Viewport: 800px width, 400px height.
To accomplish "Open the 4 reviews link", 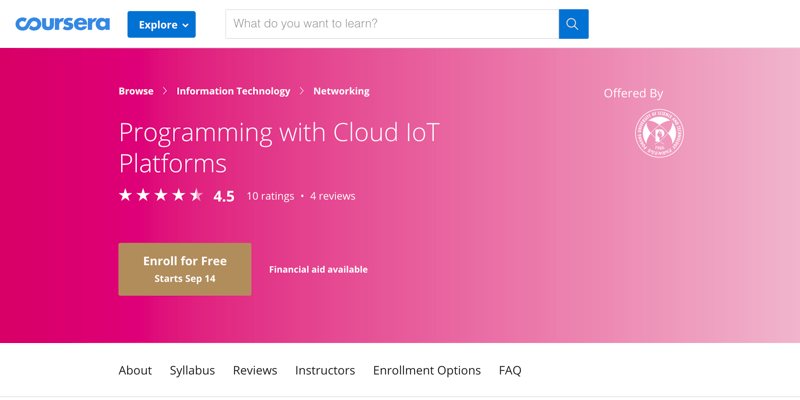I will click(333, 196).
